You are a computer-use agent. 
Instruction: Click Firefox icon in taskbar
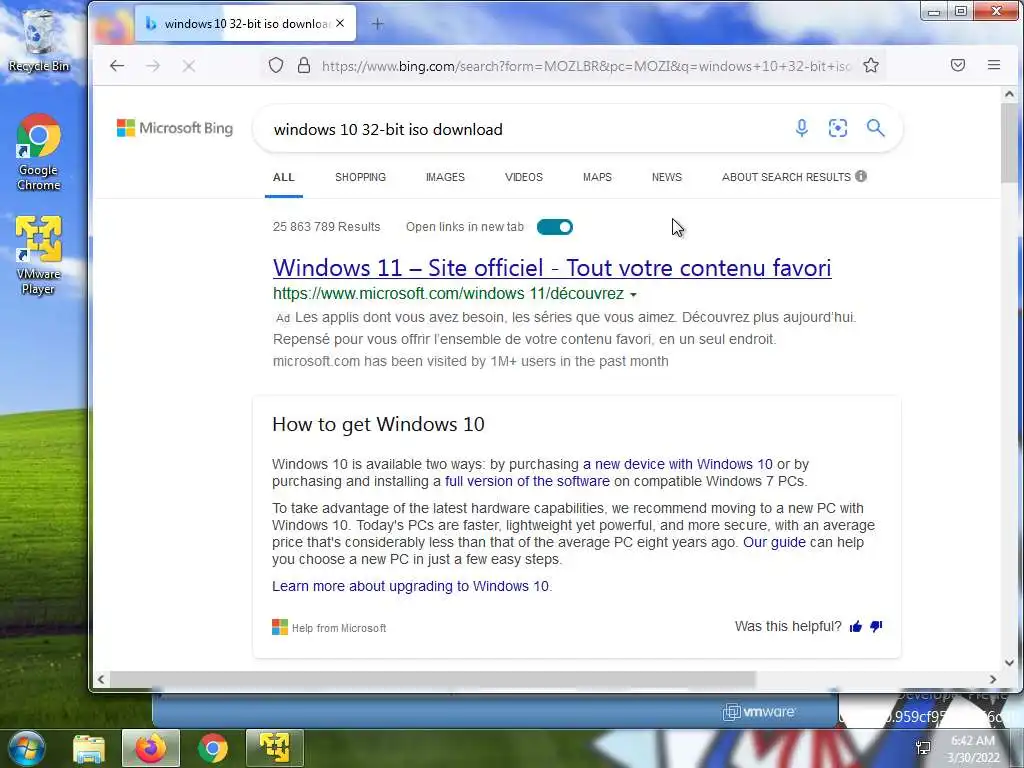coord(151,748)
